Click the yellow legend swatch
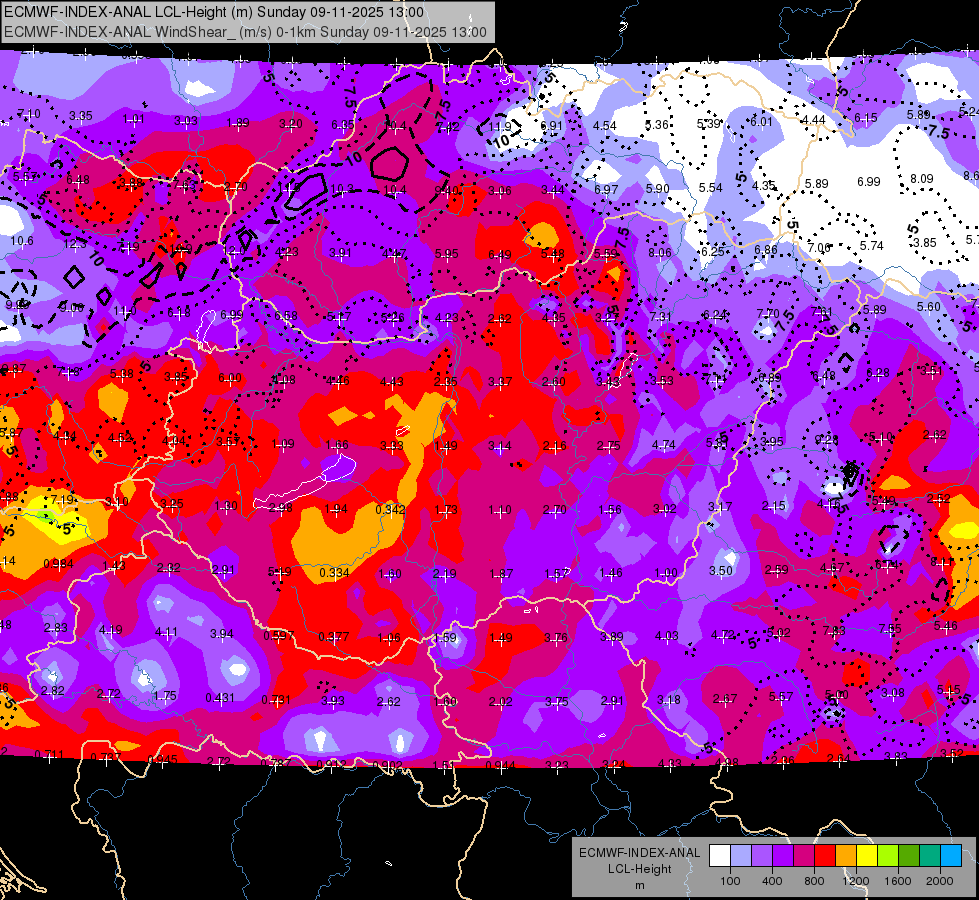 (x=867, y=856)
